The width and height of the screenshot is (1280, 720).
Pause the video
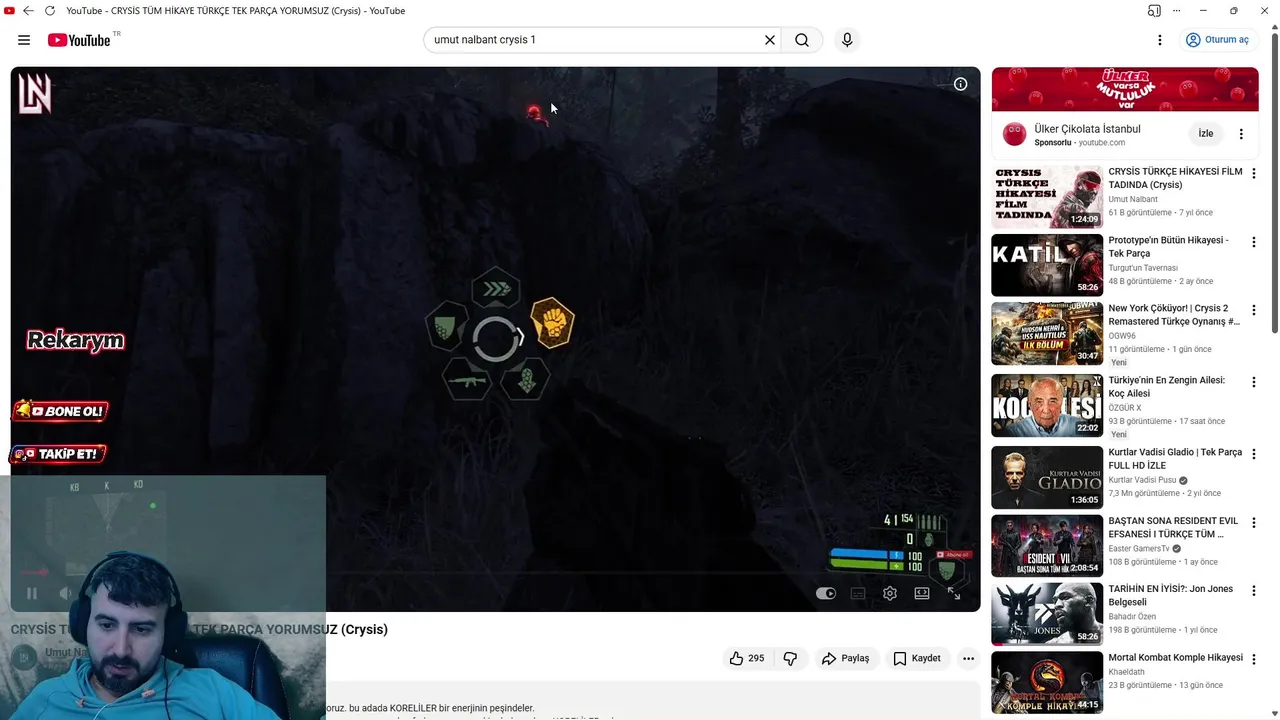[32, 593]
